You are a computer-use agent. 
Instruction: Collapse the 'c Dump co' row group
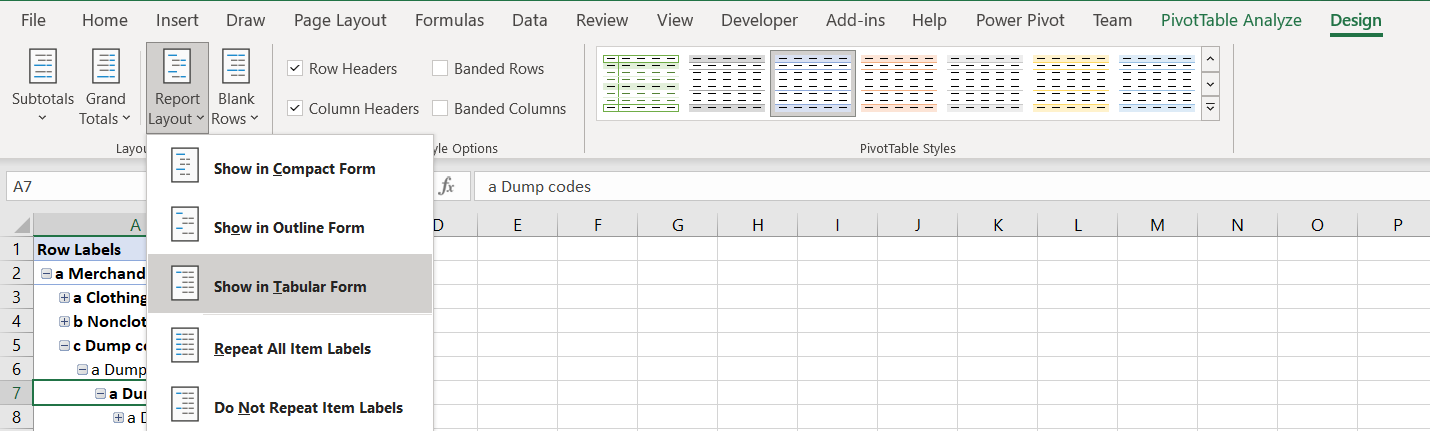(x=64, y=345)
